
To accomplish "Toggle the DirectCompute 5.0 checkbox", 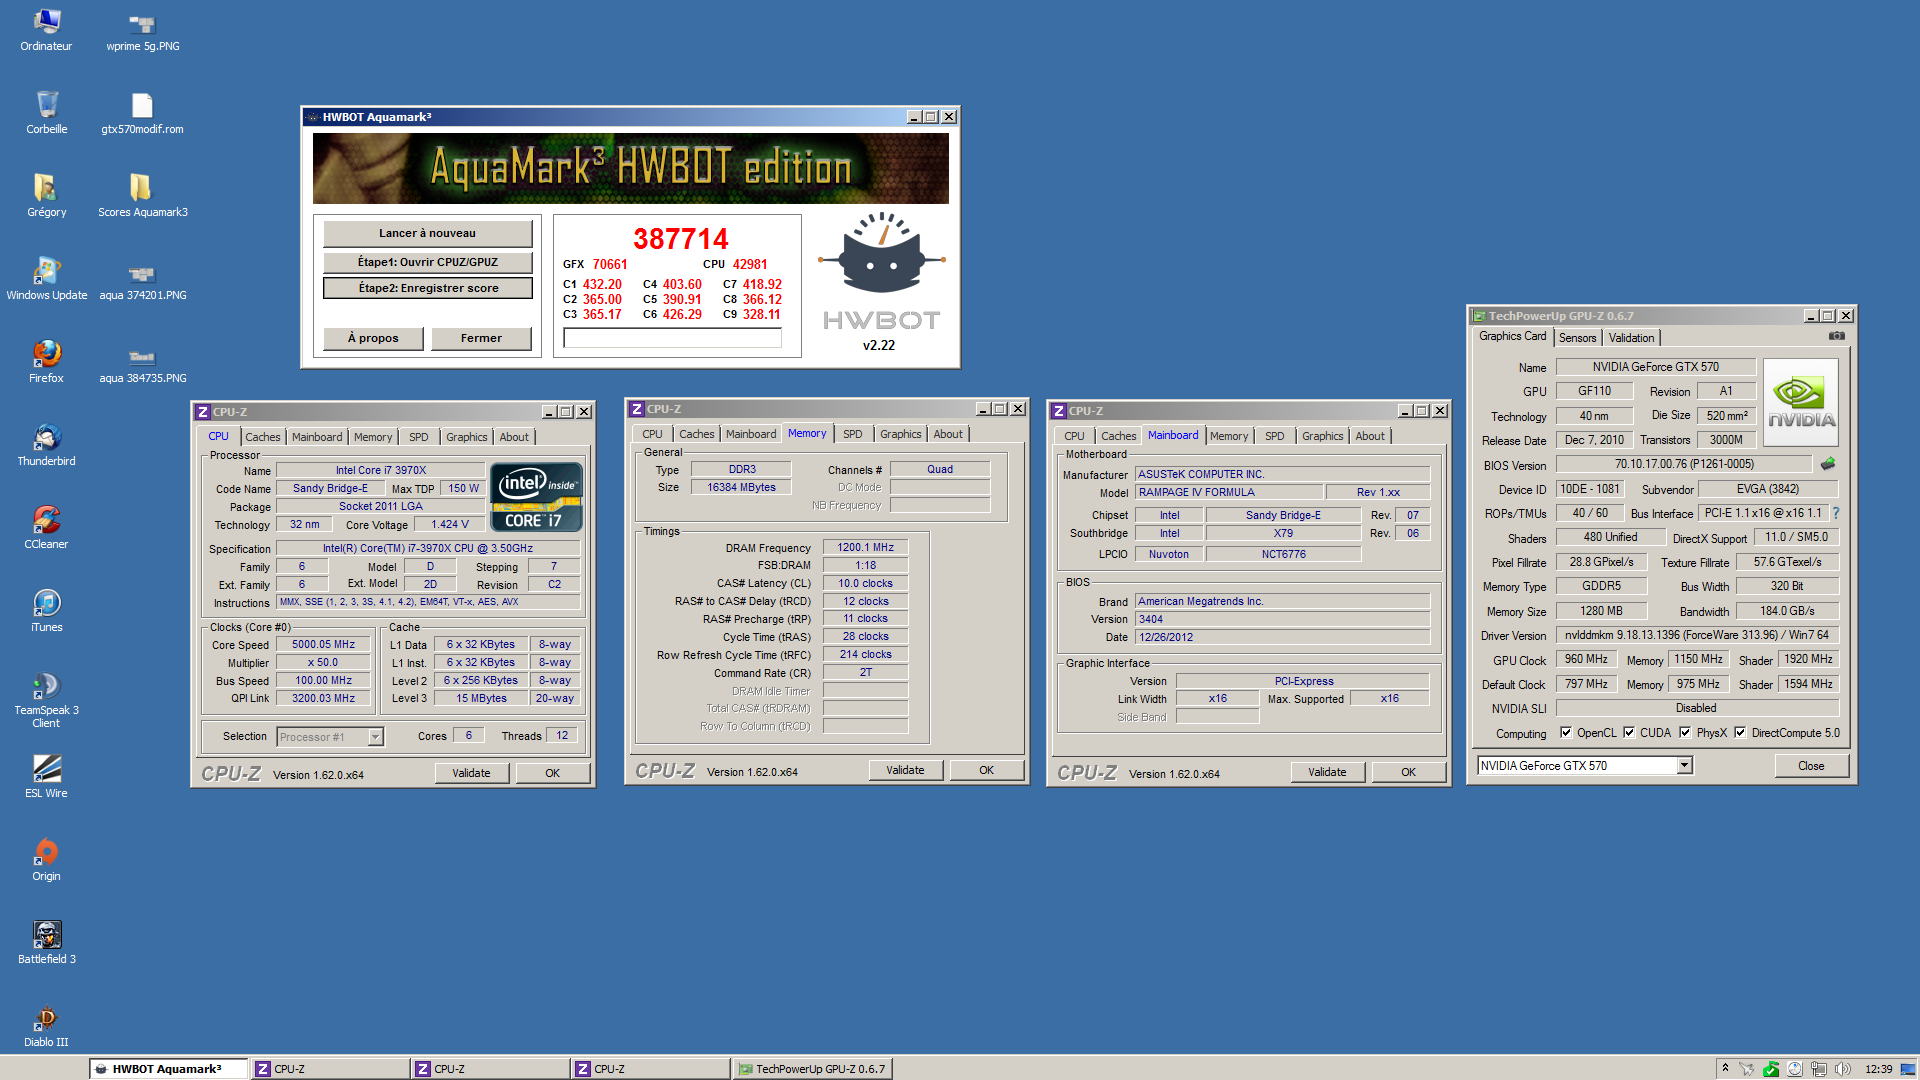I will (1740, 732).
